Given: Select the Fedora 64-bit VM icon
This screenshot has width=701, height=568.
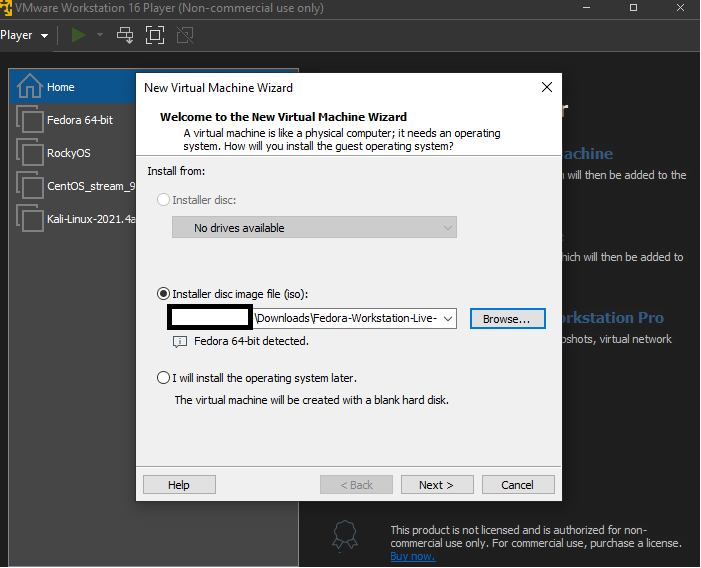Looking at the screenshot, I should click(30, 120).
